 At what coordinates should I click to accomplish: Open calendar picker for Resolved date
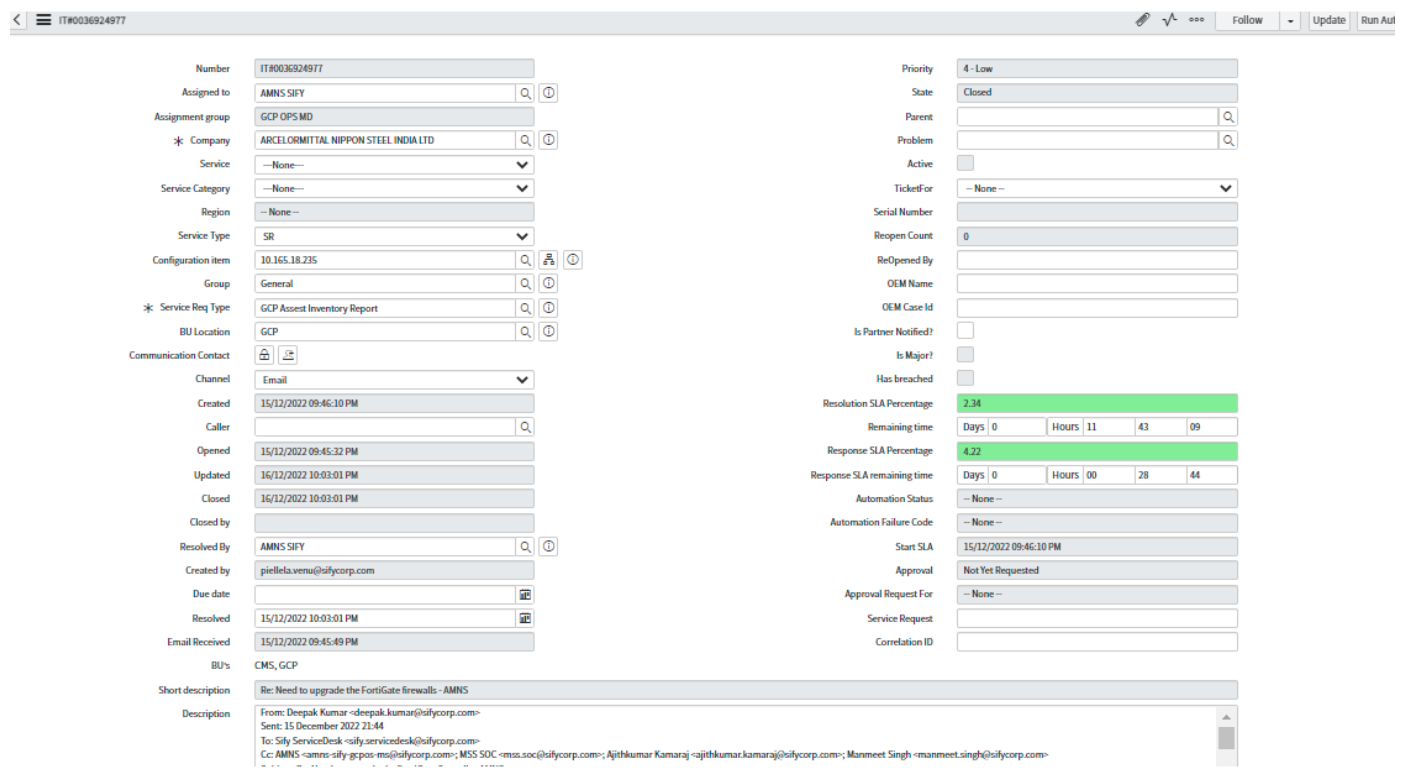point(524,618)
